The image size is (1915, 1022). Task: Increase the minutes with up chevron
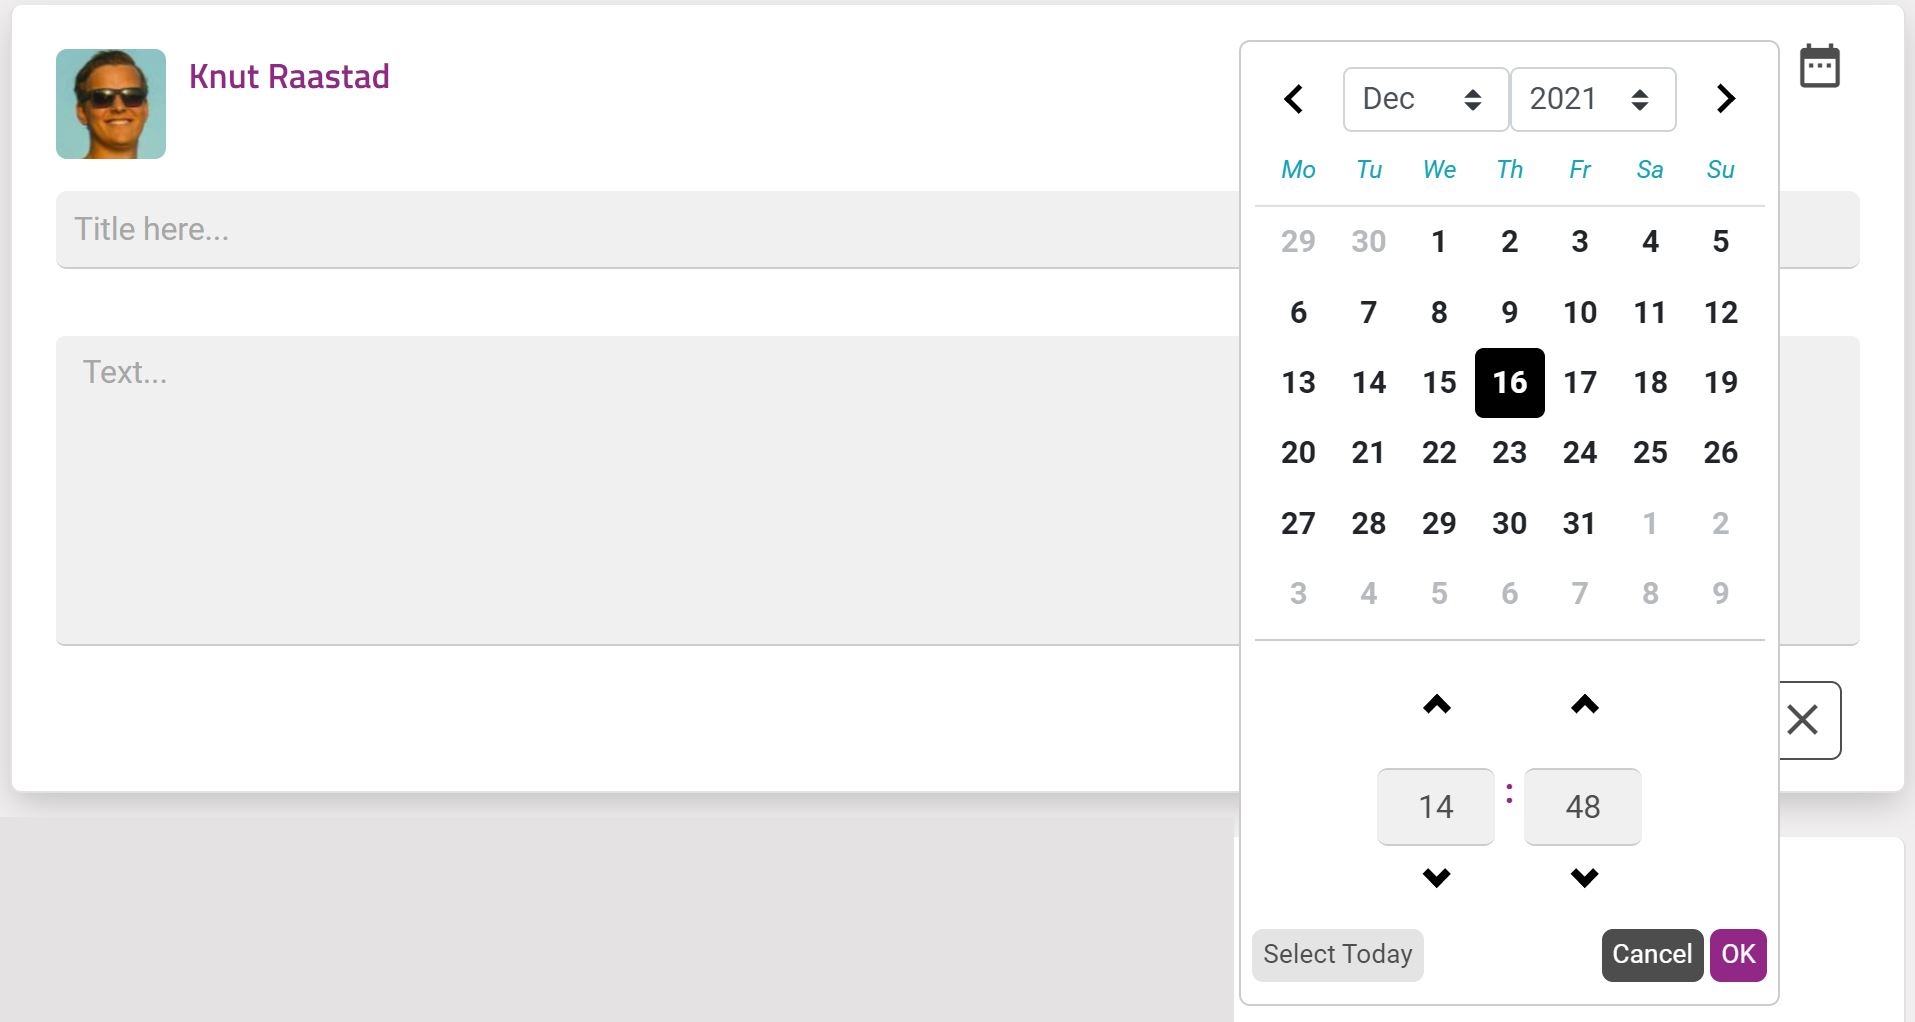[x=1584, y=705]
